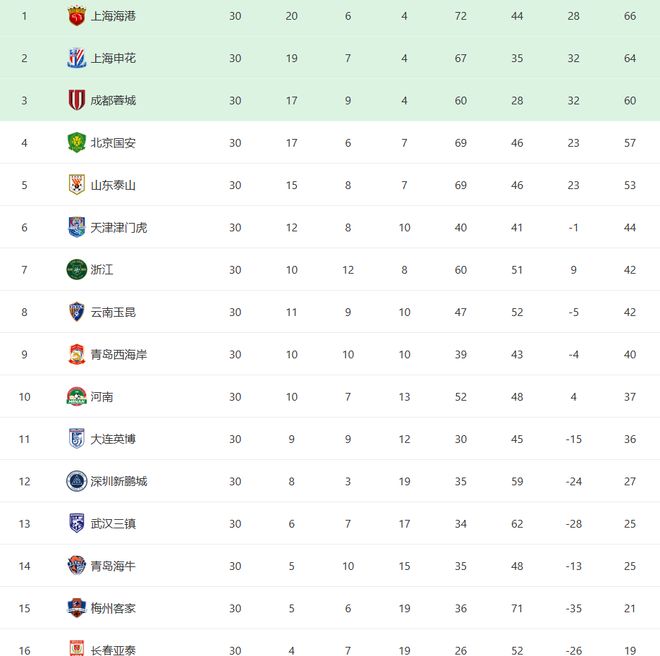The width and height of the screenshot is (660, 656).
Task: Open the 青岛海牛 team name link
Action: pyautogui.click(x=112, y=566)
